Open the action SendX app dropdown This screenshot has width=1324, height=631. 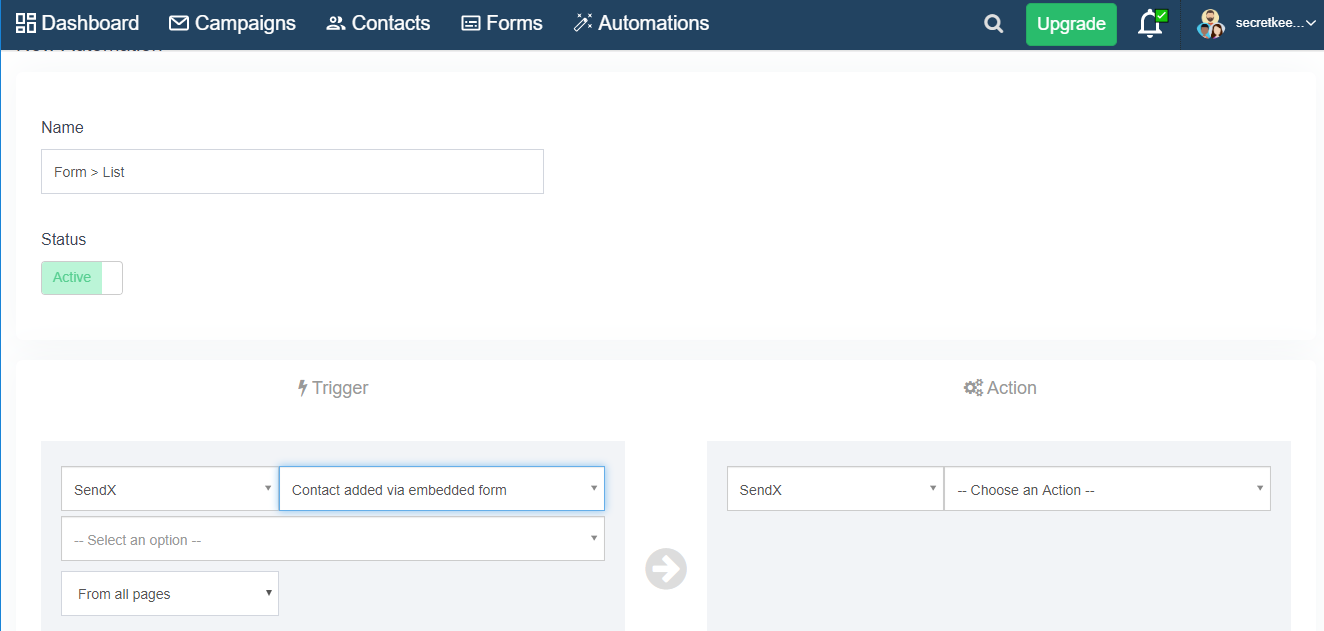coord(835,489)
